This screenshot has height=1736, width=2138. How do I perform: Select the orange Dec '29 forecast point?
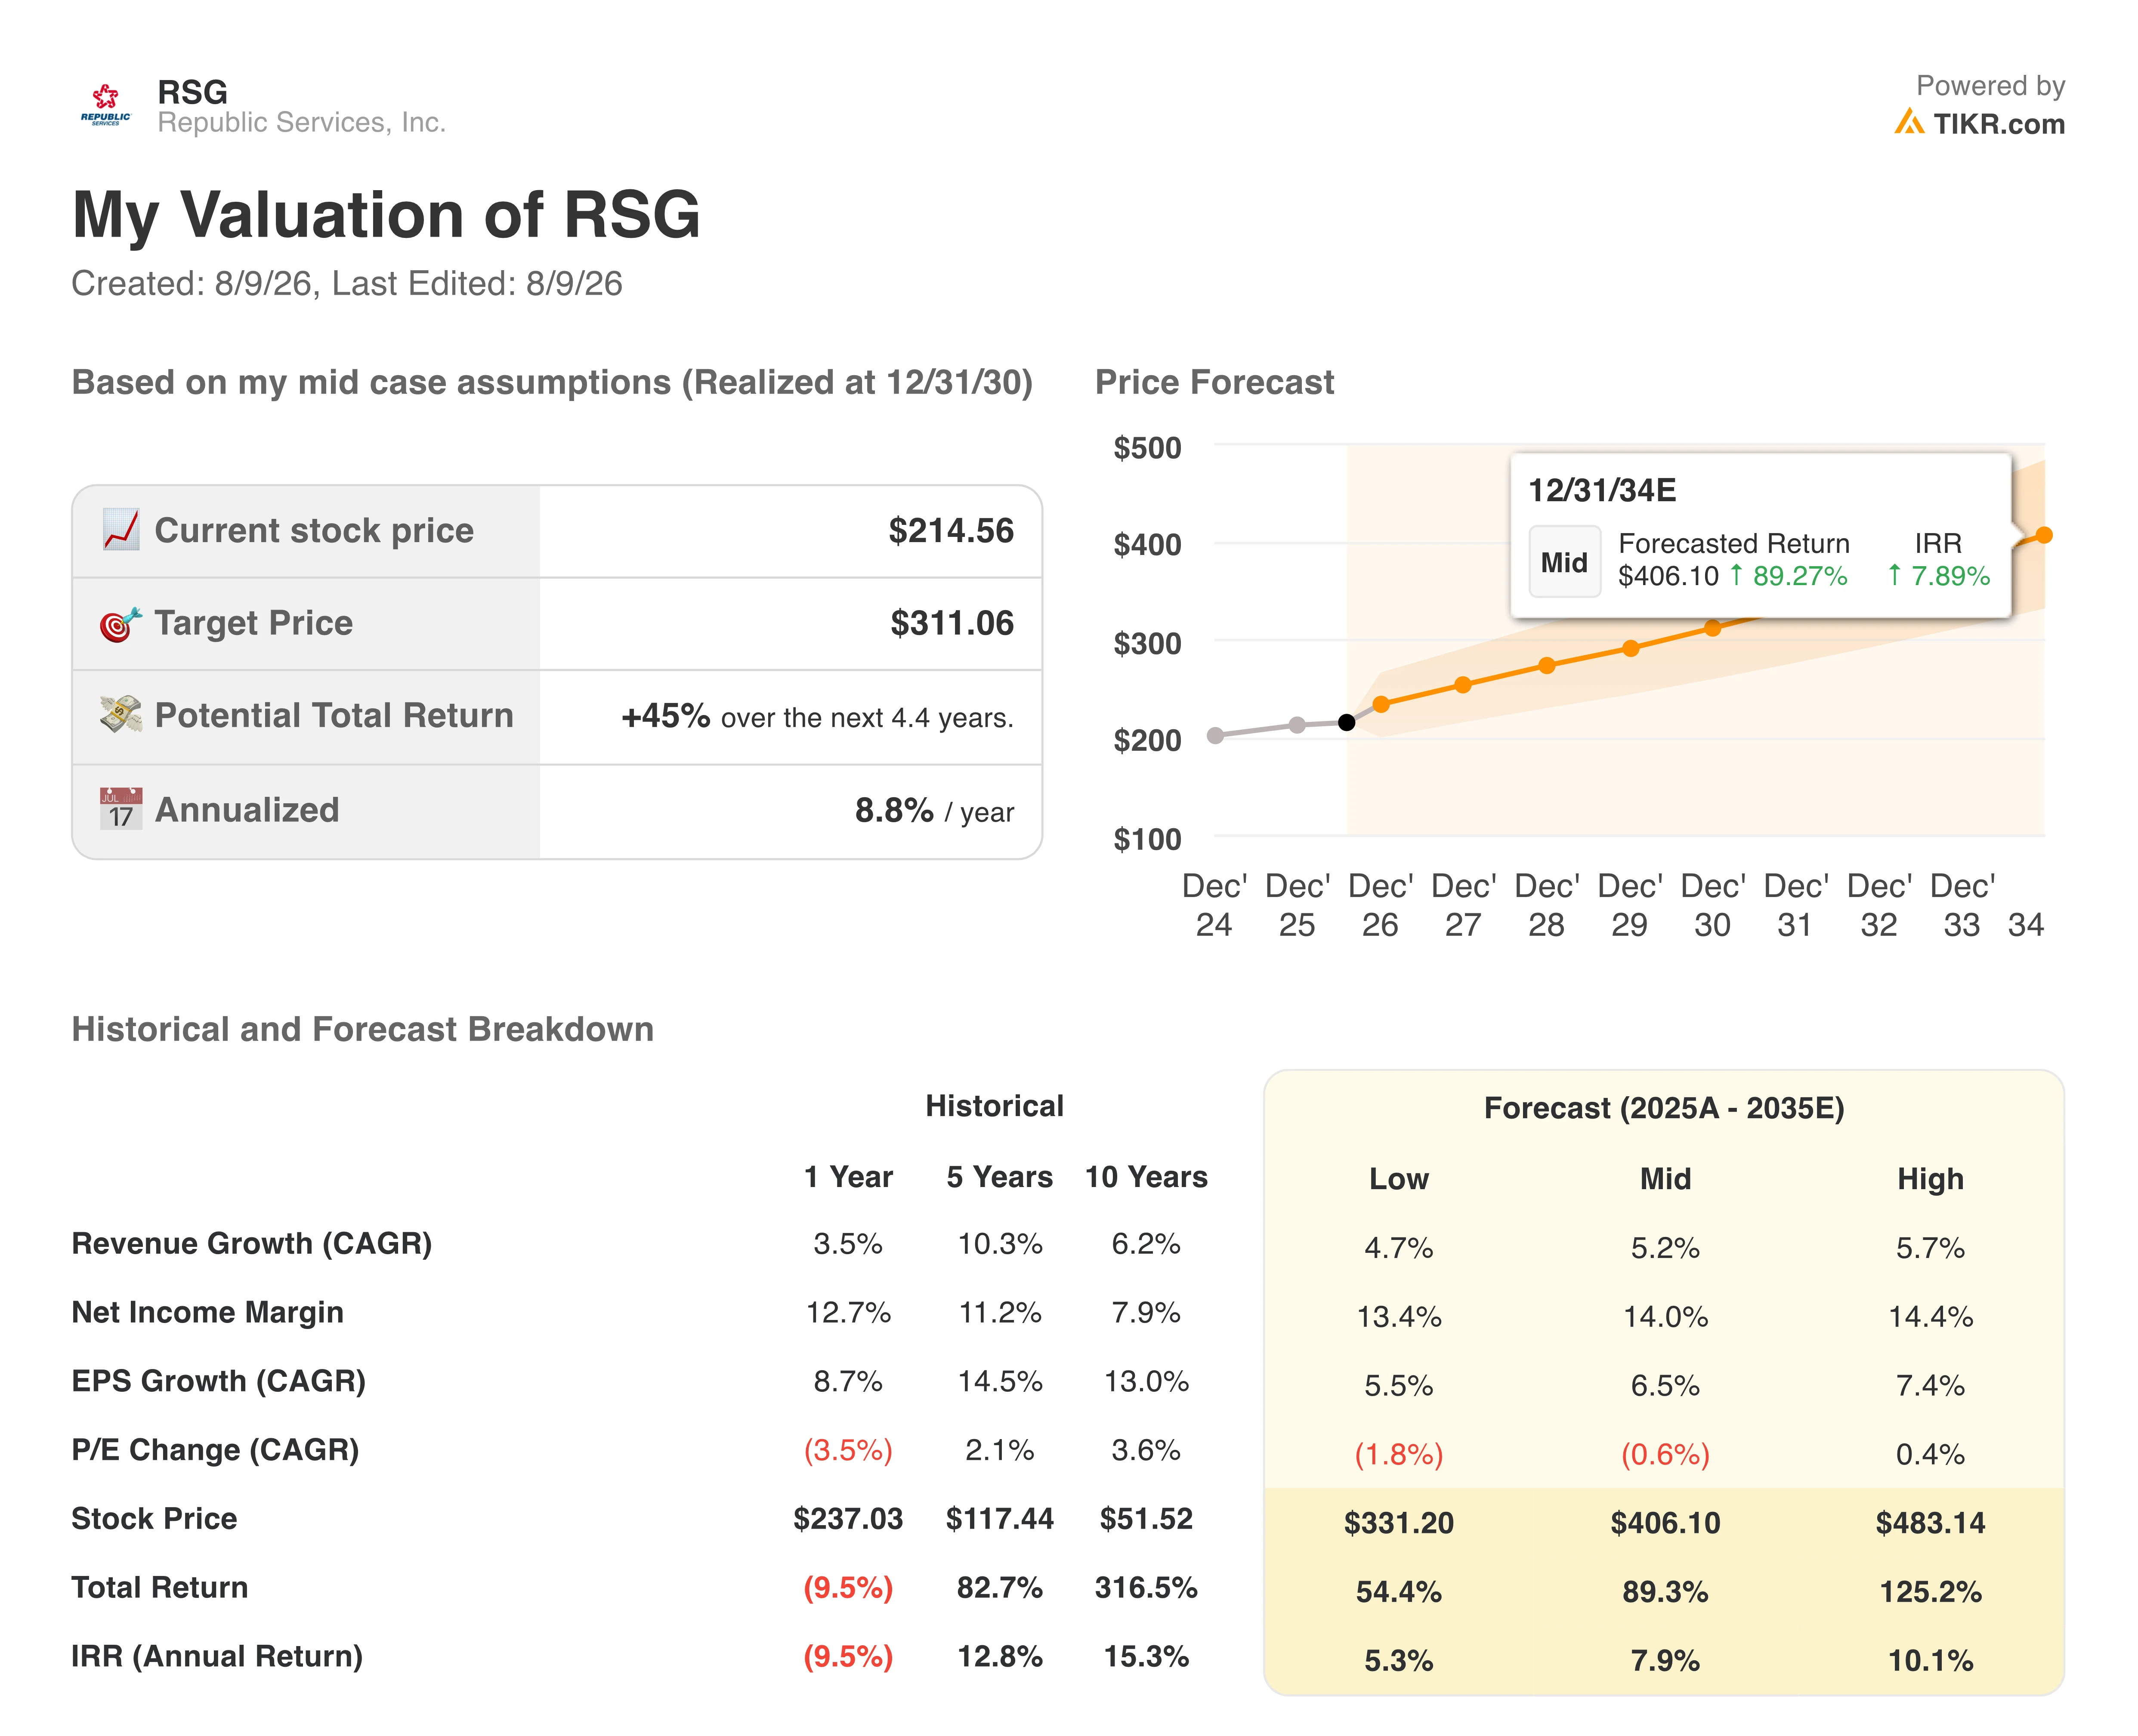tap(1631, 648)
